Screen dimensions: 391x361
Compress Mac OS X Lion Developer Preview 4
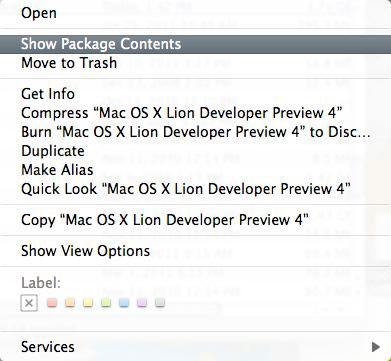click(195, 113)
